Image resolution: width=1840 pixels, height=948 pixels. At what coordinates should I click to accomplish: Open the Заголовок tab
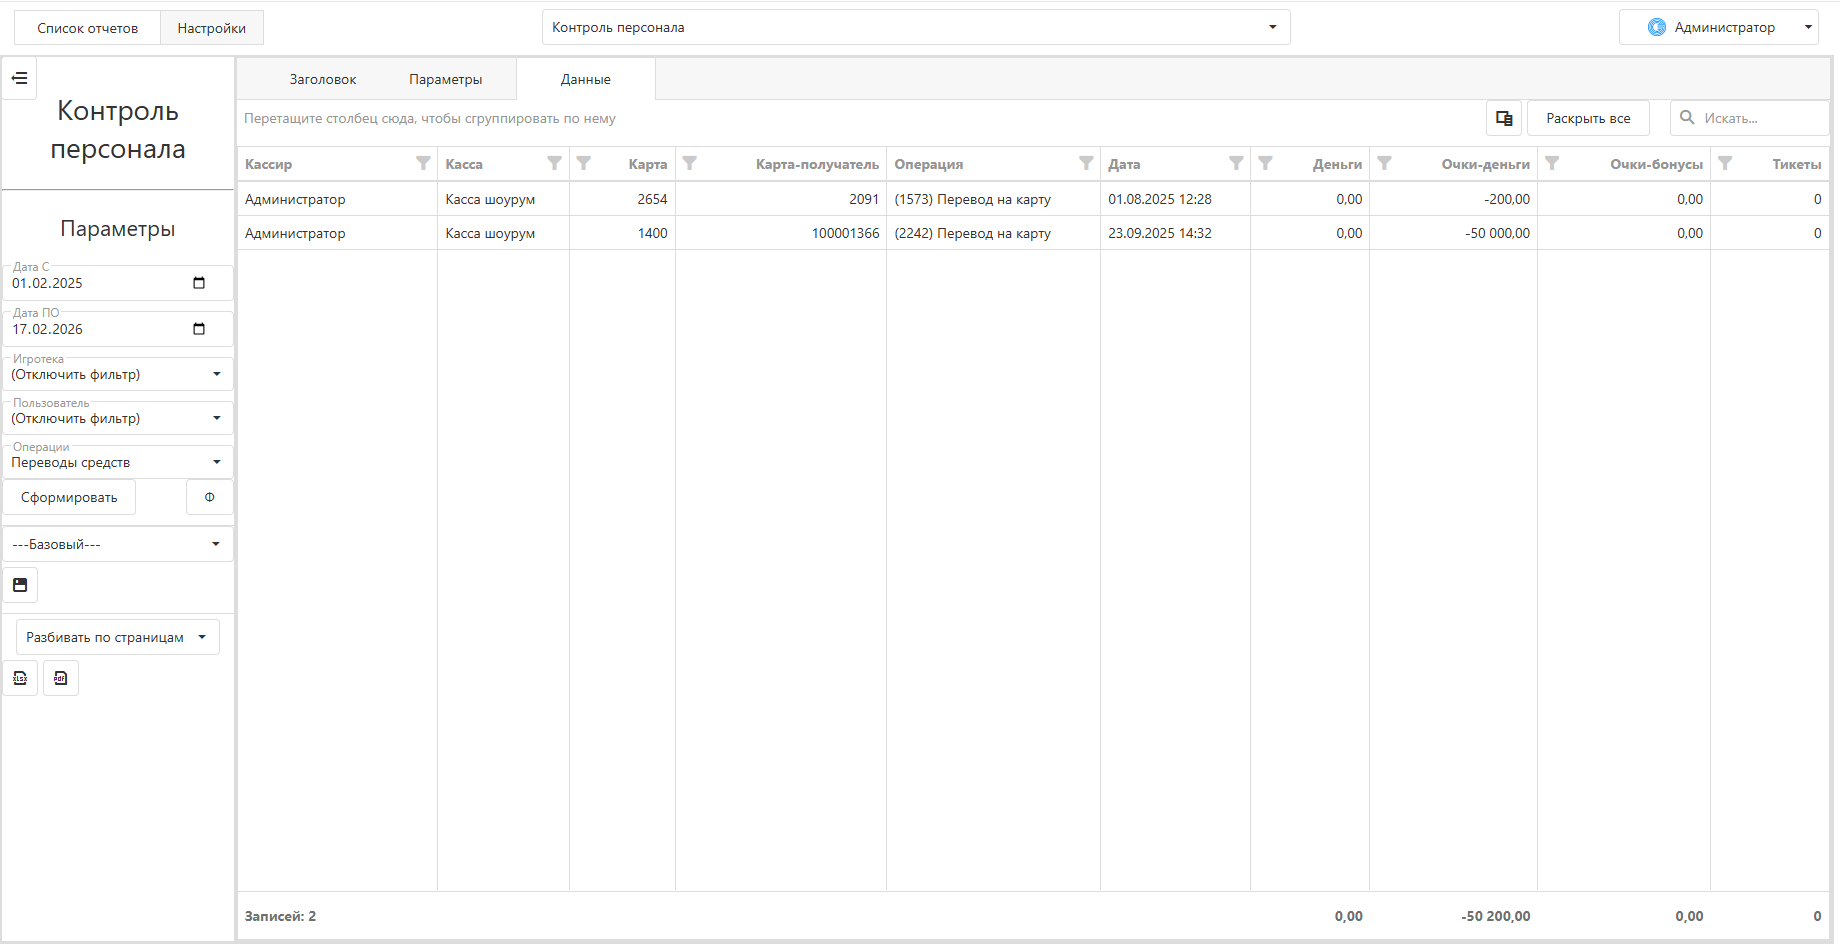(322, 79)
